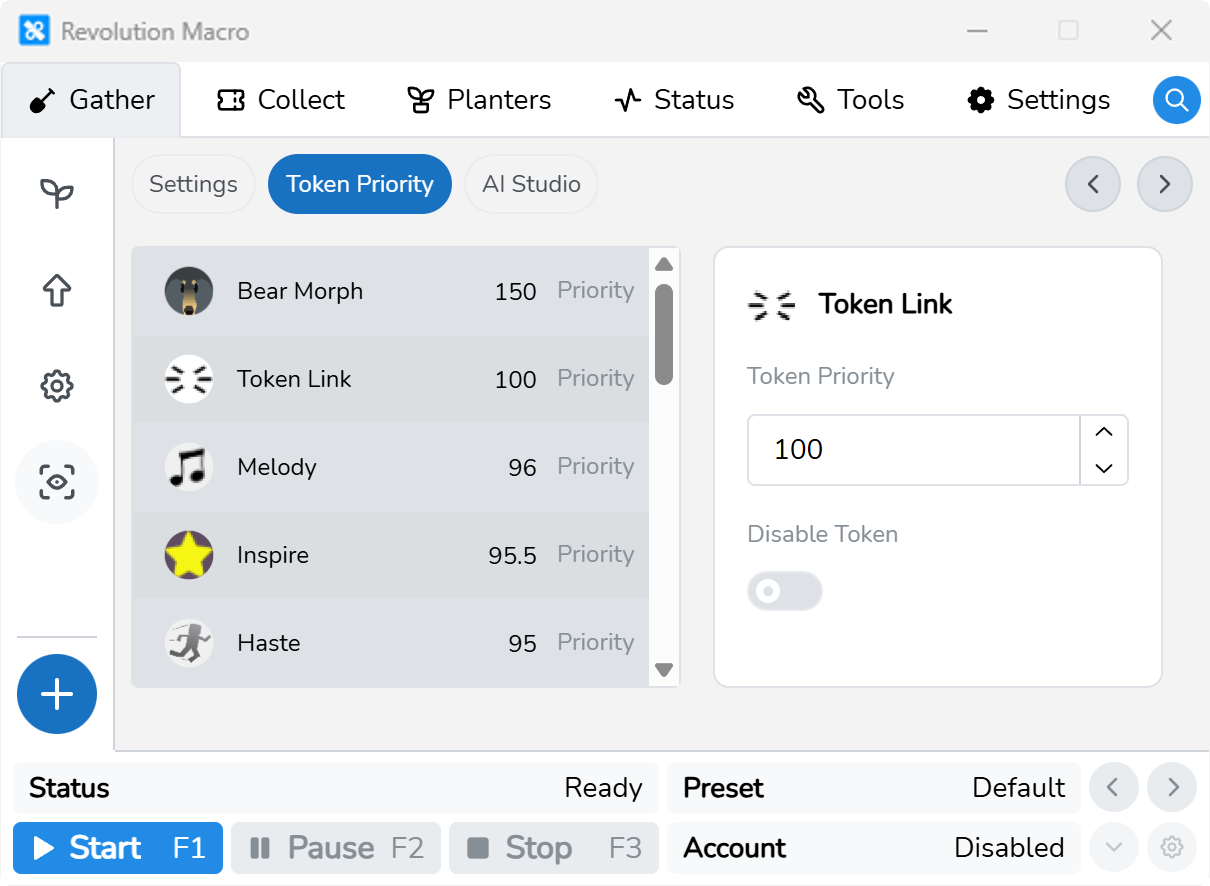Select the Inspire star token row

click(390, 555)
